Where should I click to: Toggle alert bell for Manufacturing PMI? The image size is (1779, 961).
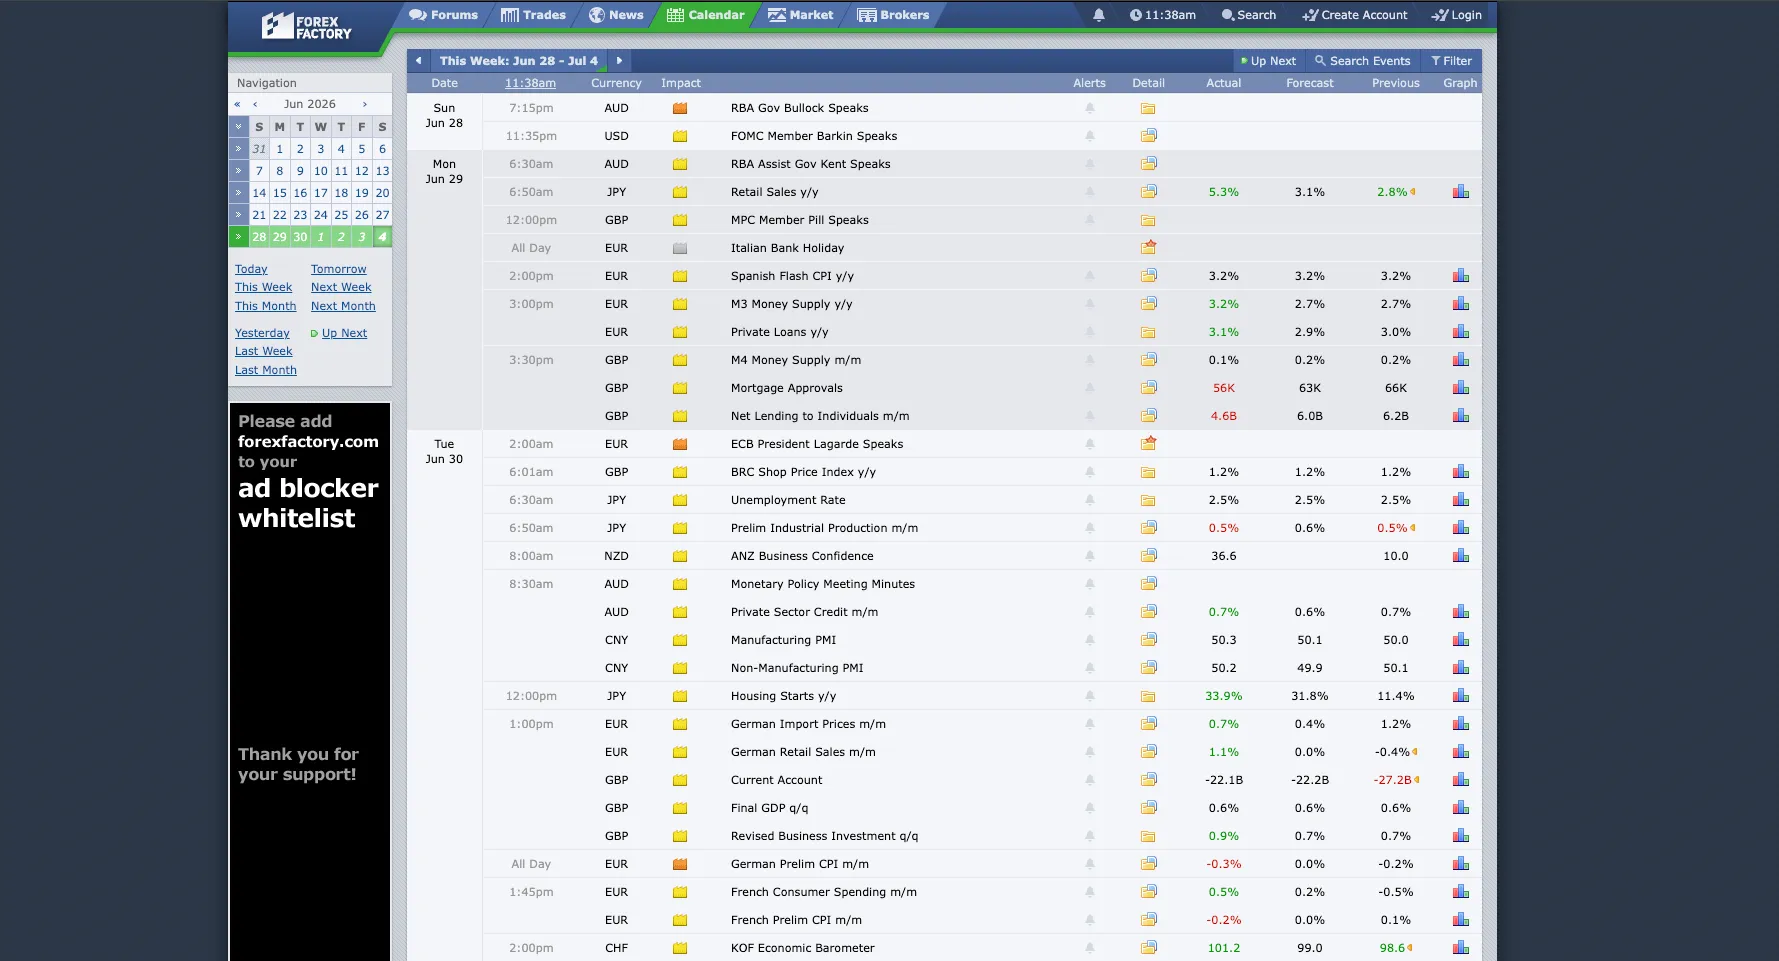tap(1090, 640)
